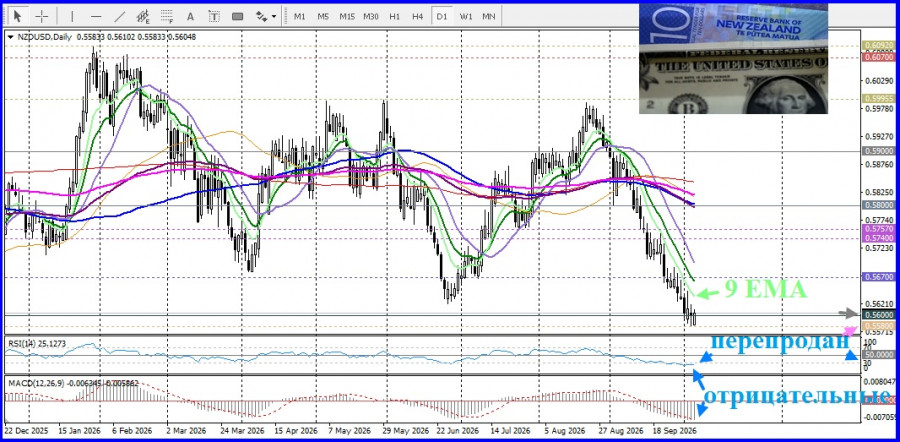This screenshot has height=442, width=900.
Task: Click the 6 Feb 2026 date label
Action: point(133,431)
